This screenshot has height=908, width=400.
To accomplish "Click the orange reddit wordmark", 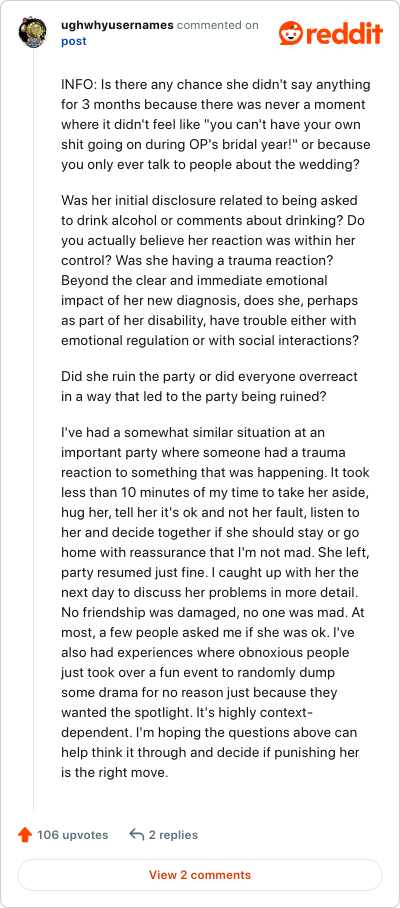I will pyautogui.click(x=345, y=34).
